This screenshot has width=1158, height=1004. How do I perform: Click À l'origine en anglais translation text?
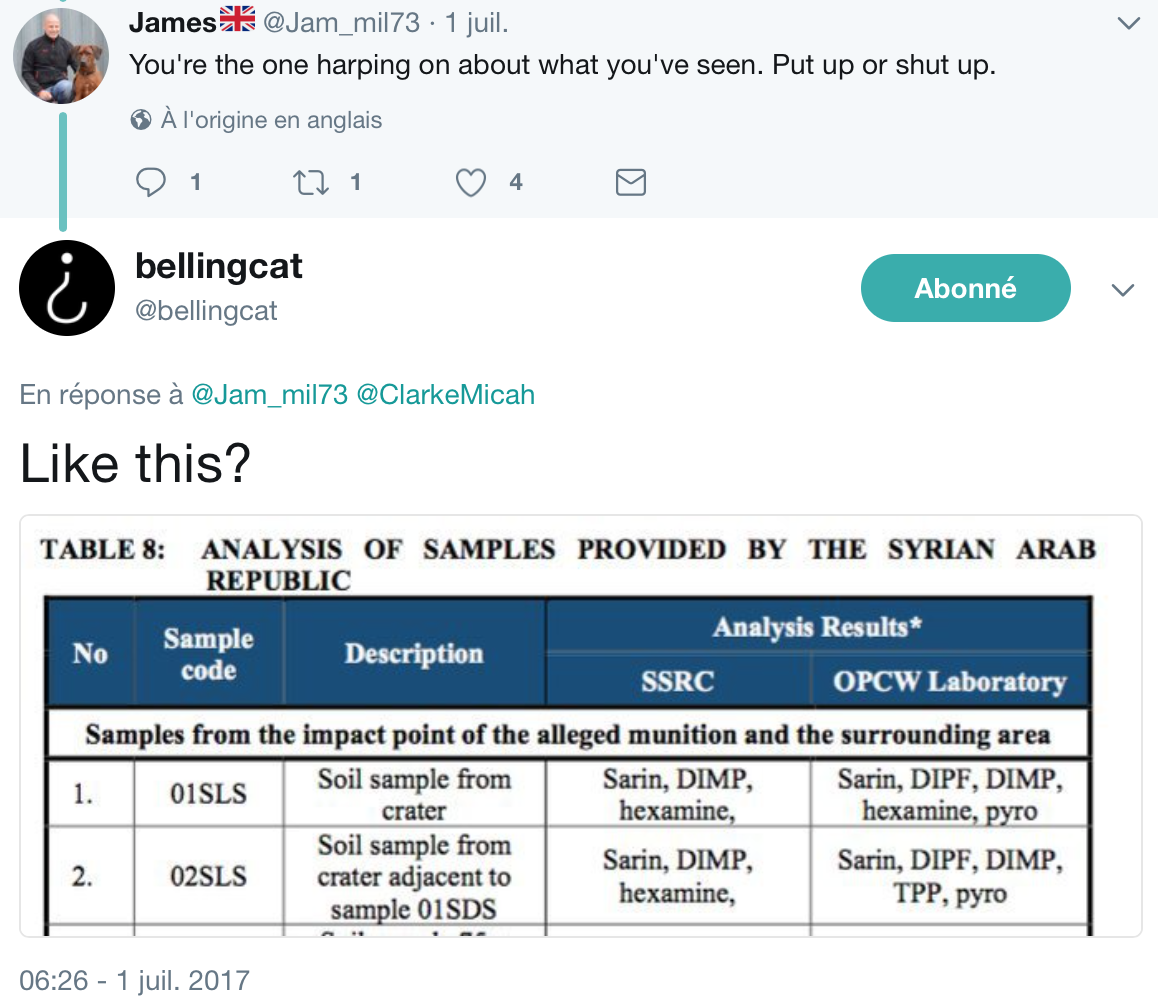click(x=271, y=120)
